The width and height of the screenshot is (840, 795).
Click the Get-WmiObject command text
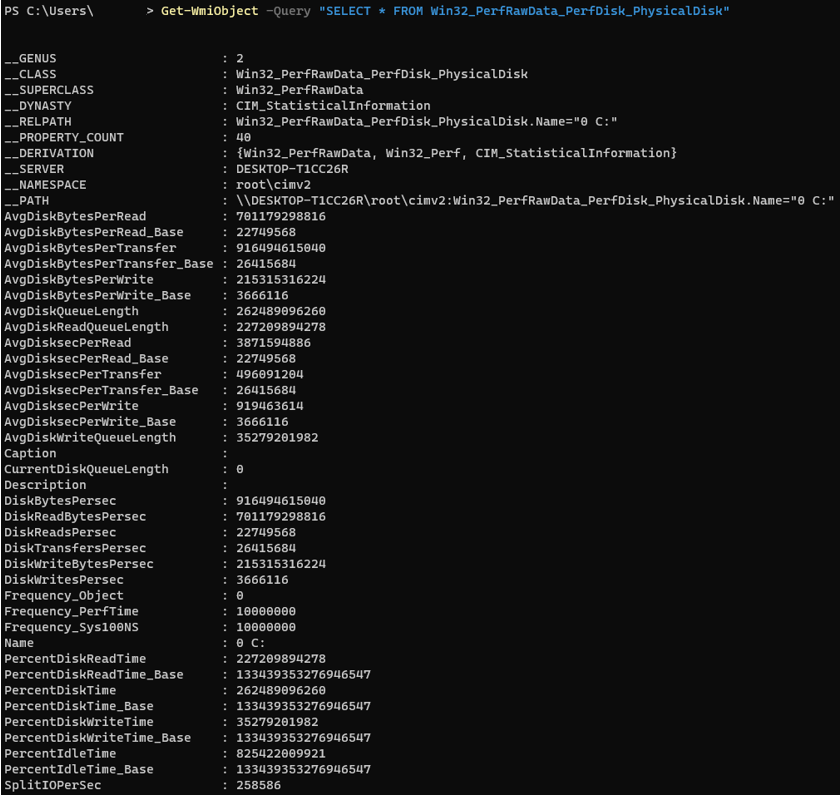209,11
